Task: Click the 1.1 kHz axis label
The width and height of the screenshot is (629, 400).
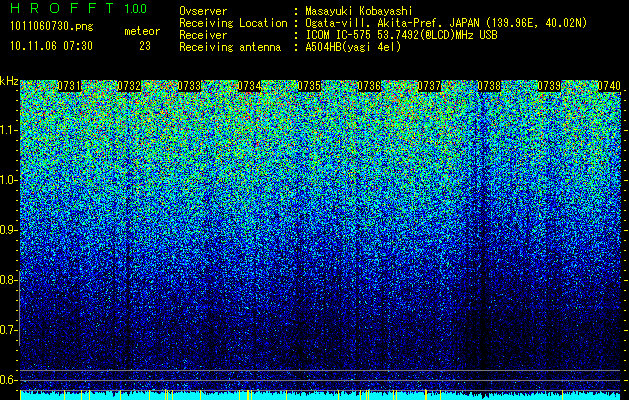Action: 9,130
